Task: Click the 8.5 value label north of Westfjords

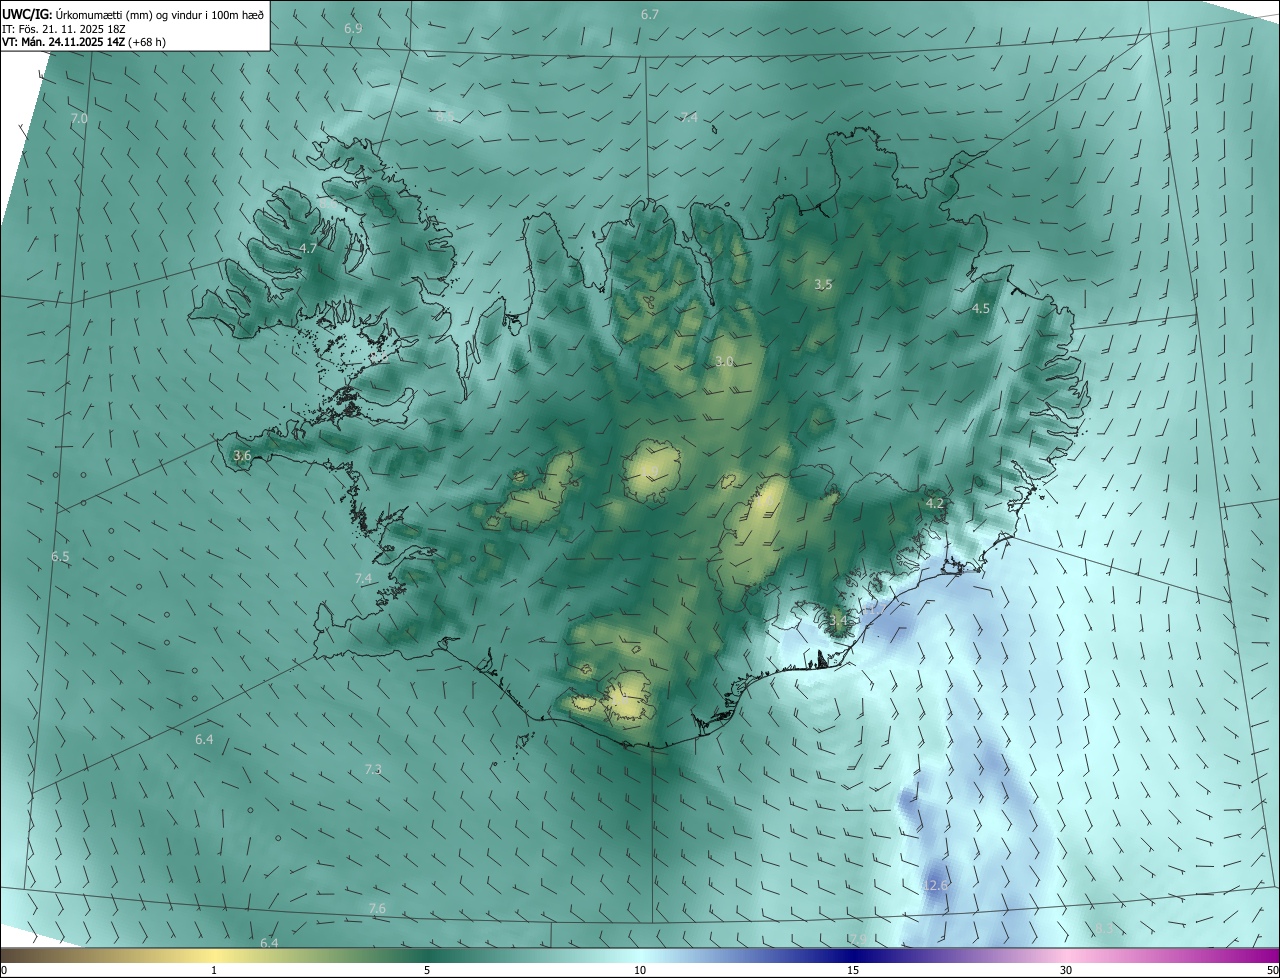Action: tap(444, 116)
